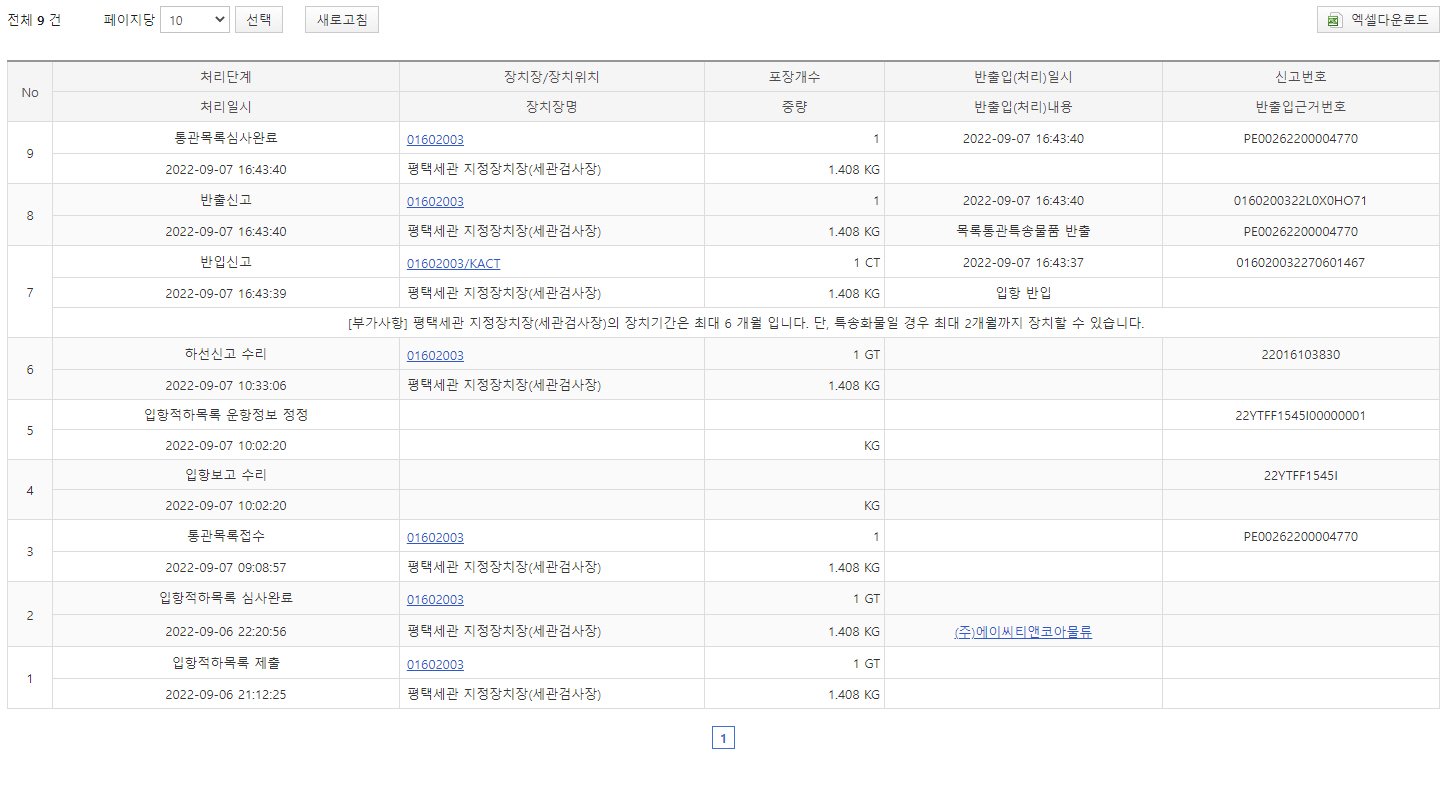Viewport: 1445px width, 796px height.
Task: Open 01602003 link in row 9
Action: click(x=435, y=140)
